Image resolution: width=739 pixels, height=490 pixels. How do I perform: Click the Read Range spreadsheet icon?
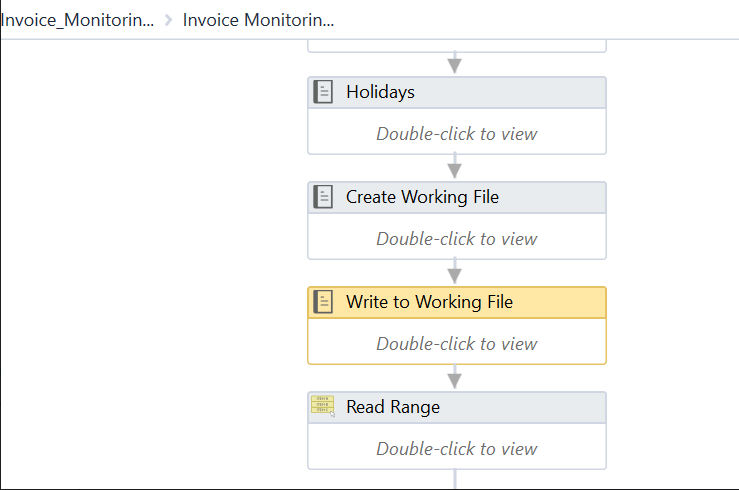(323, 406)
